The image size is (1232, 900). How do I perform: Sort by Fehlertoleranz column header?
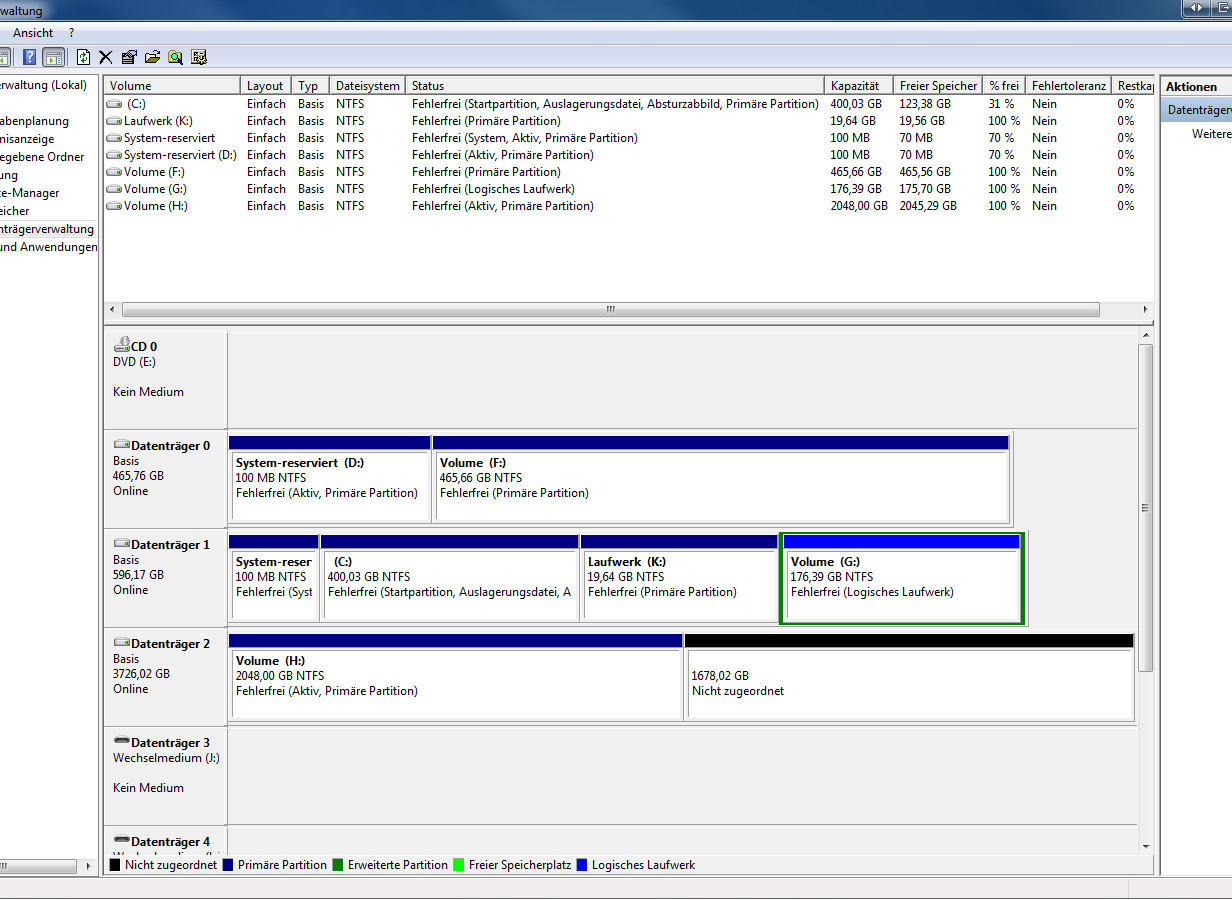point(1069,86)
